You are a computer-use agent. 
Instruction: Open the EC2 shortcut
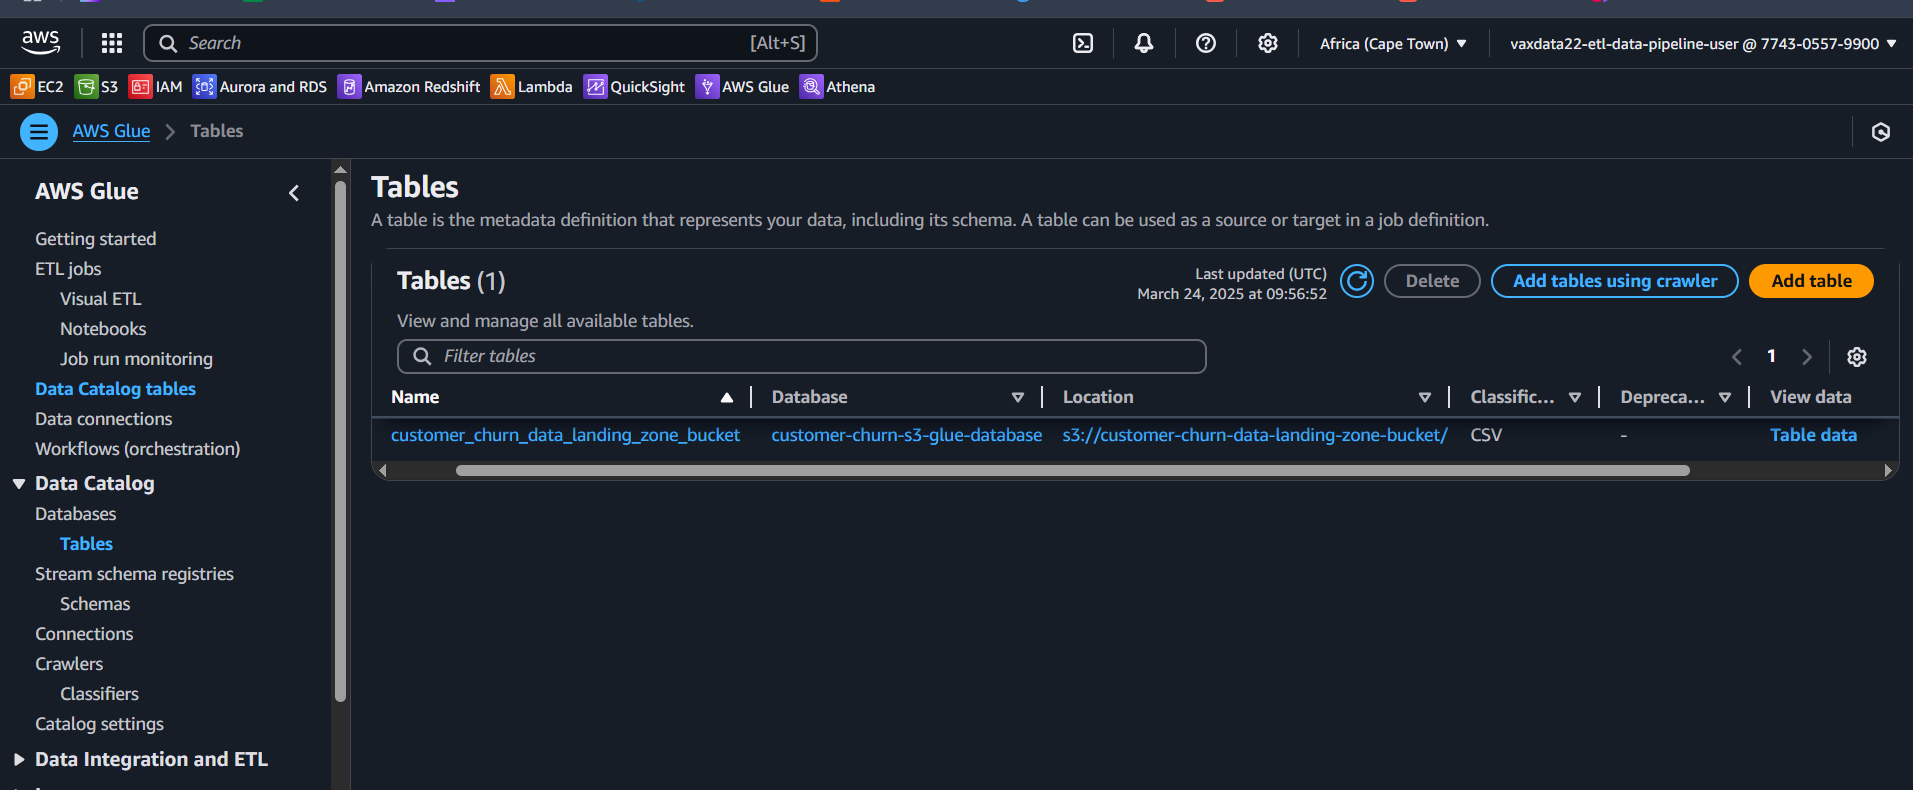pos(37,87)
